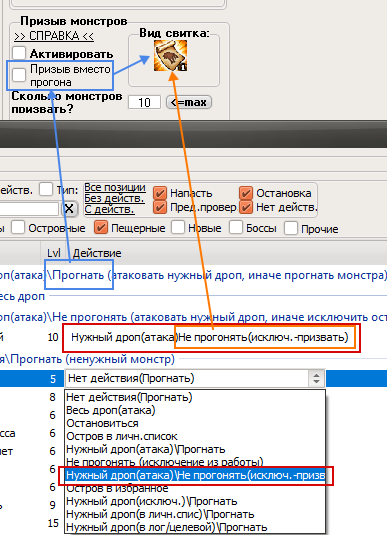Toggle the Тип checkbox
Viewport: 387px width, 535px height.
pos(46,189)
